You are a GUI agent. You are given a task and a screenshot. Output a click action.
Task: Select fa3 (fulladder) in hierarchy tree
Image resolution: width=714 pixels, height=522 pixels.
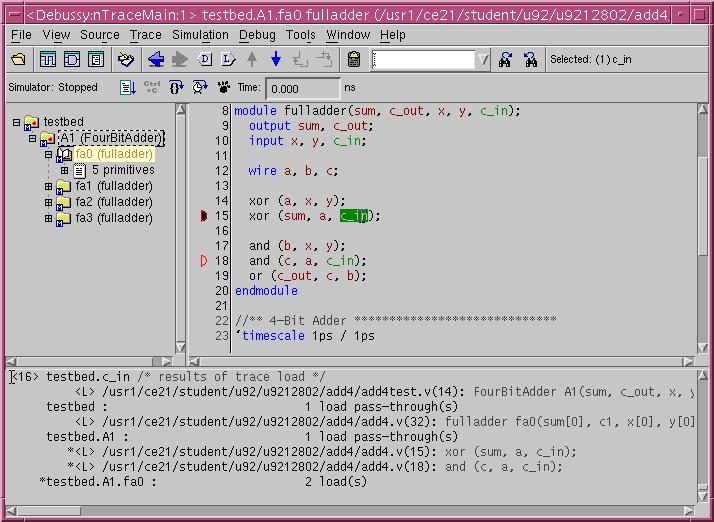[113, 218]
